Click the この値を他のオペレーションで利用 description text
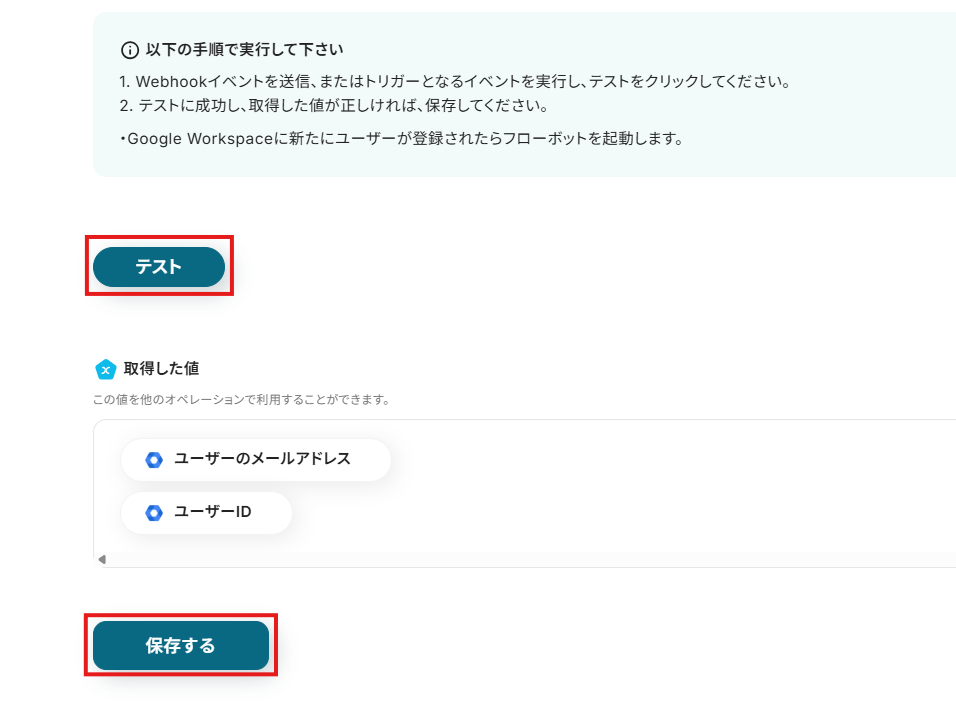Image resolution: width=956 pixels, height=713 pixels. 241,400
